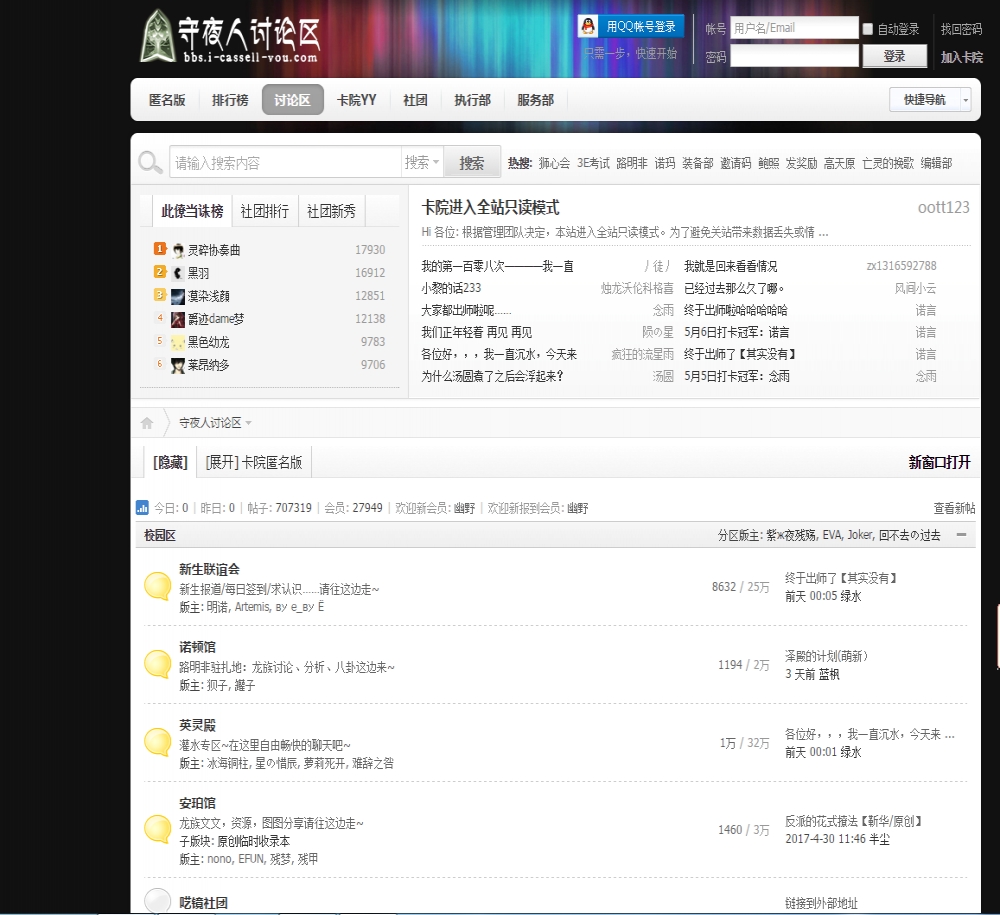Click the search content input field
The width and height of the screenshot is (1000, 915).
click(x=285, y=163)
